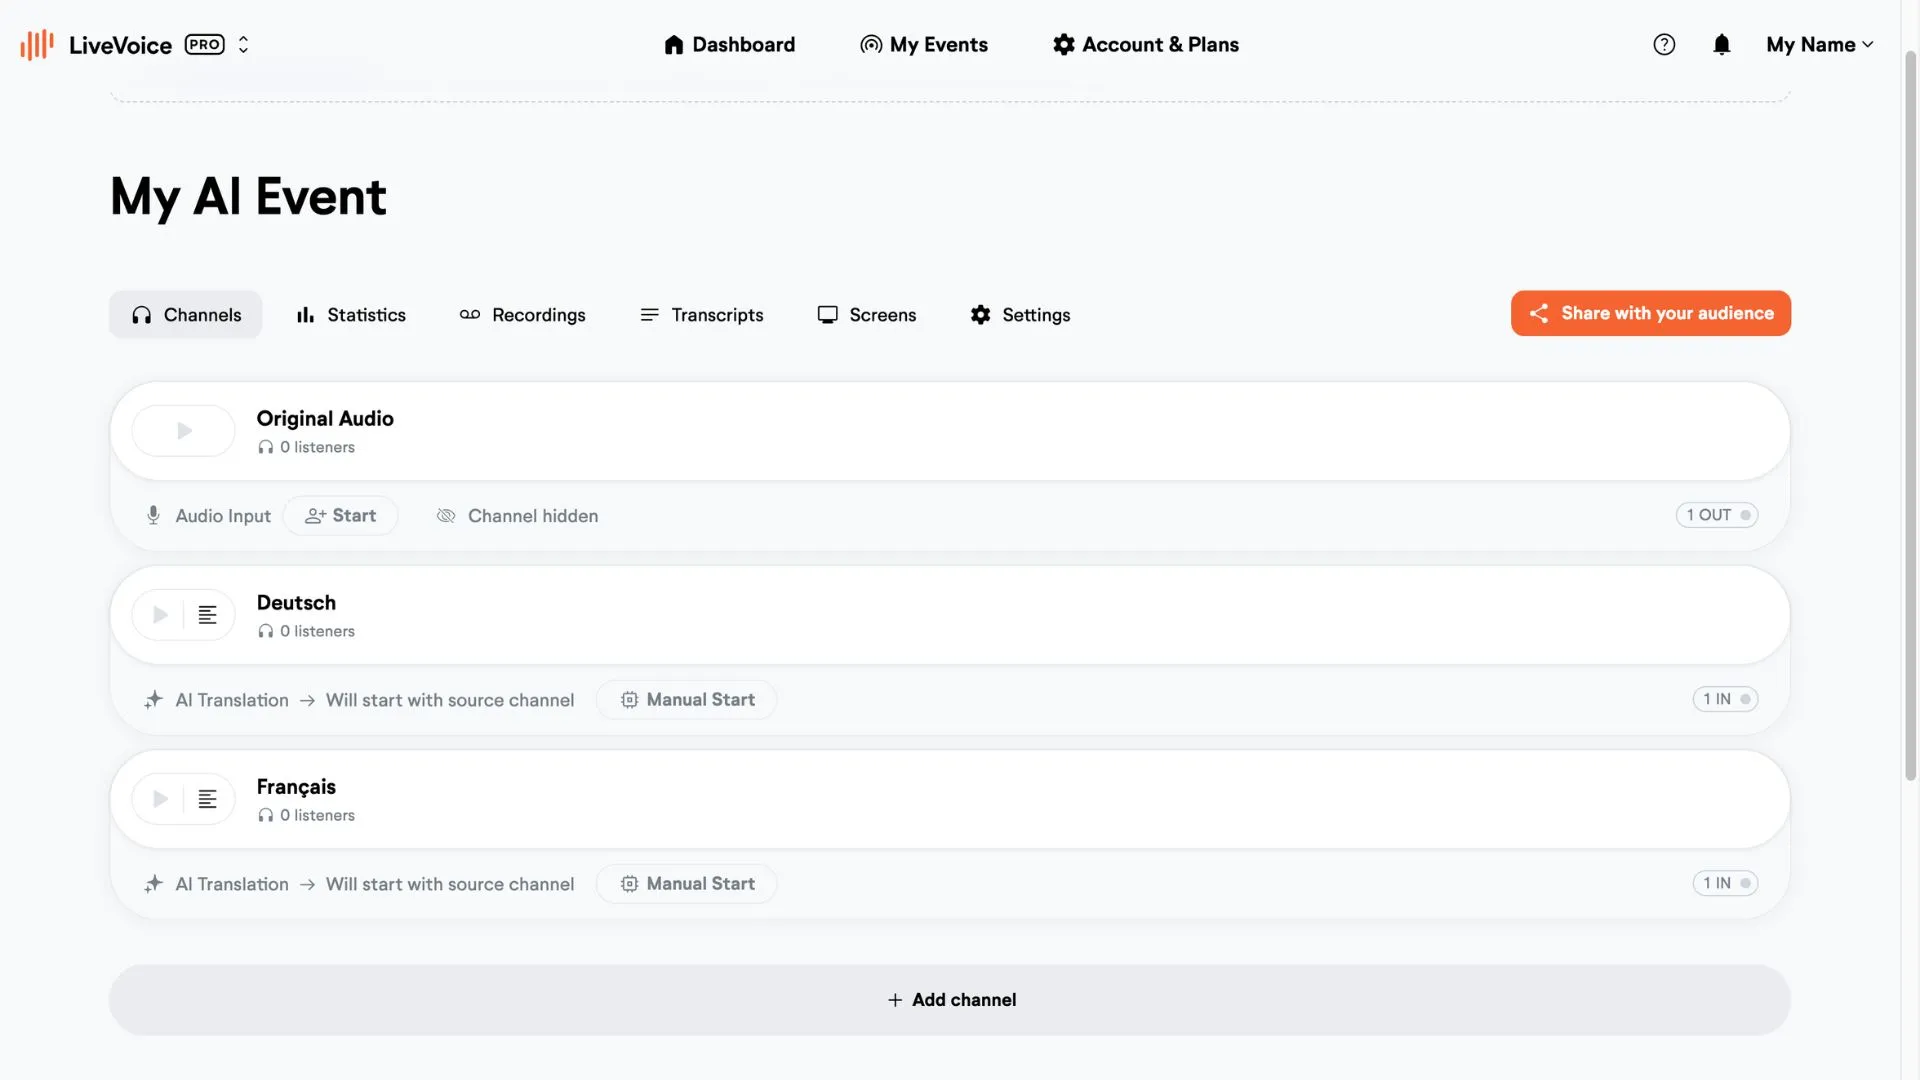Open the Français transcript icon
The image size is (1920, 1080).
click(x=208, y=799)
